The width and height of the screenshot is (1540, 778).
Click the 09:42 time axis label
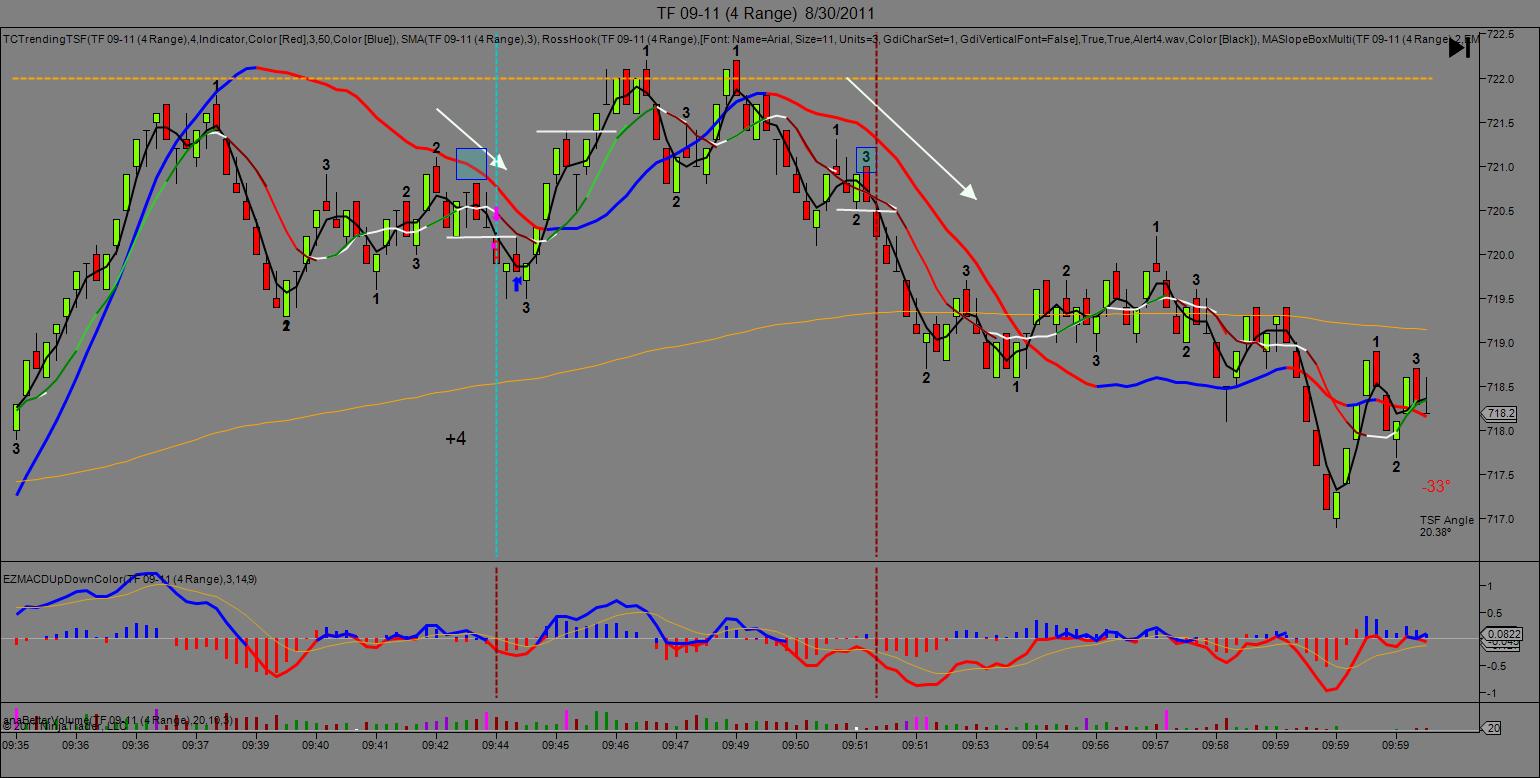coord(436,745)
